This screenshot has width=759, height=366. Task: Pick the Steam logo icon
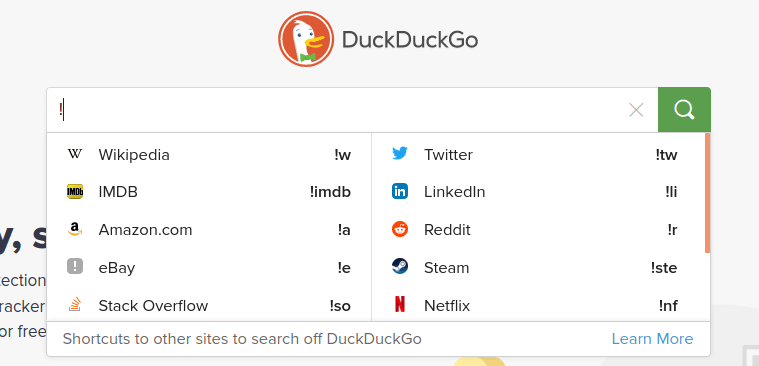point(400,267)
